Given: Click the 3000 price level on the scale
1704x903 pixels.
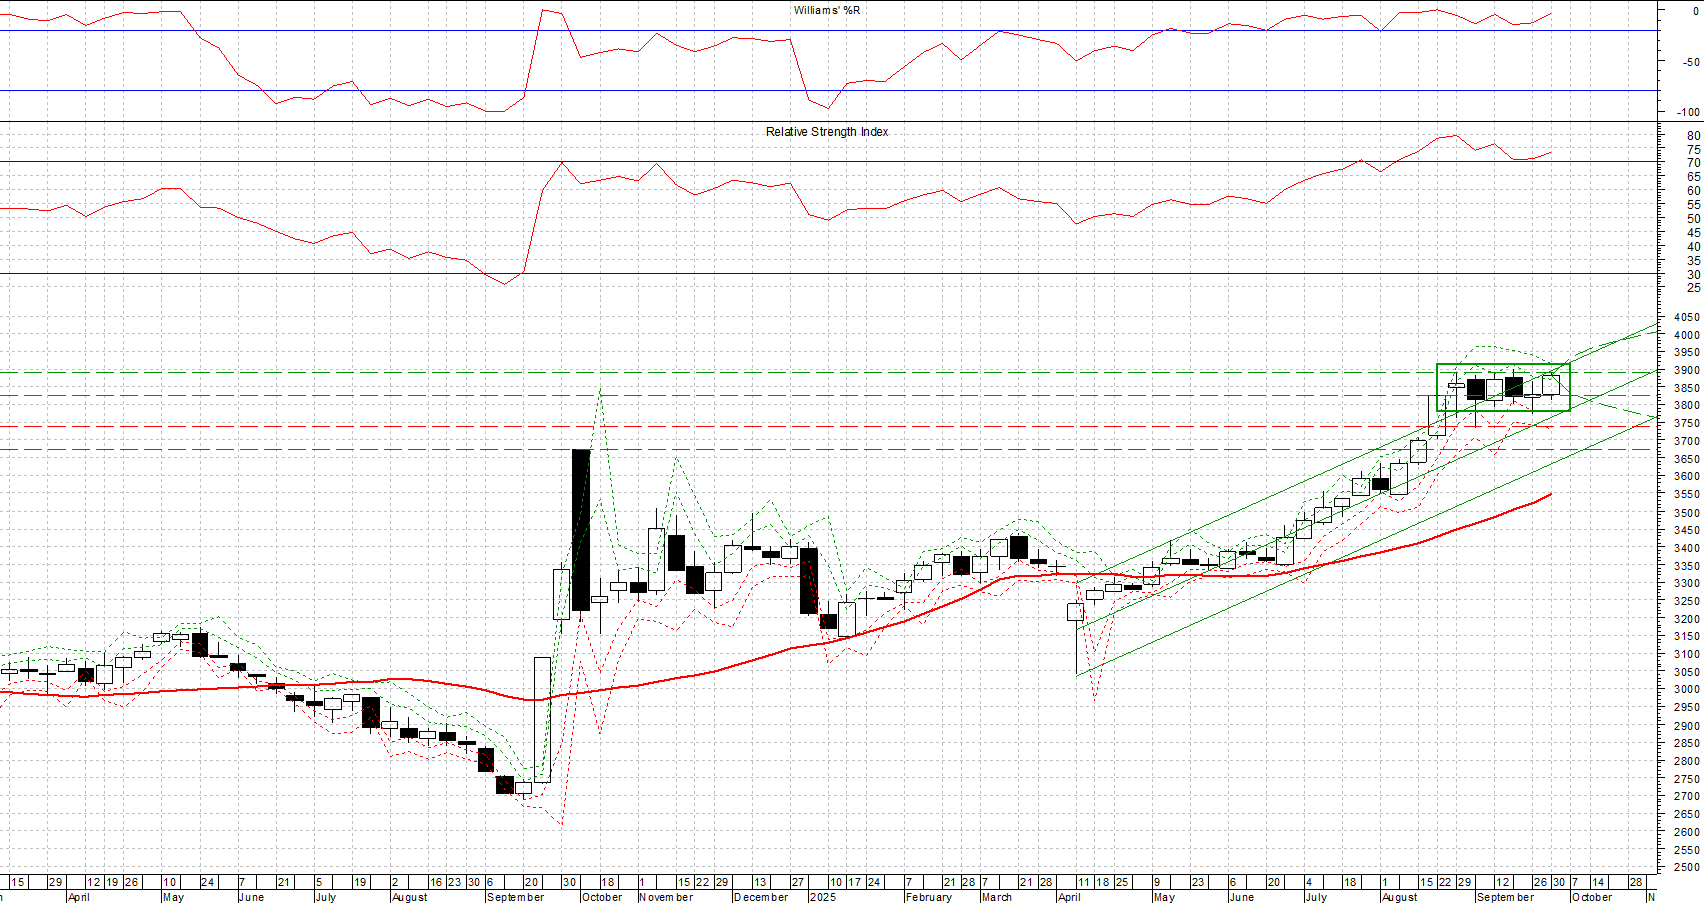Looking at the screenshot, I should pyautogui.click(x=1686, y=689).
